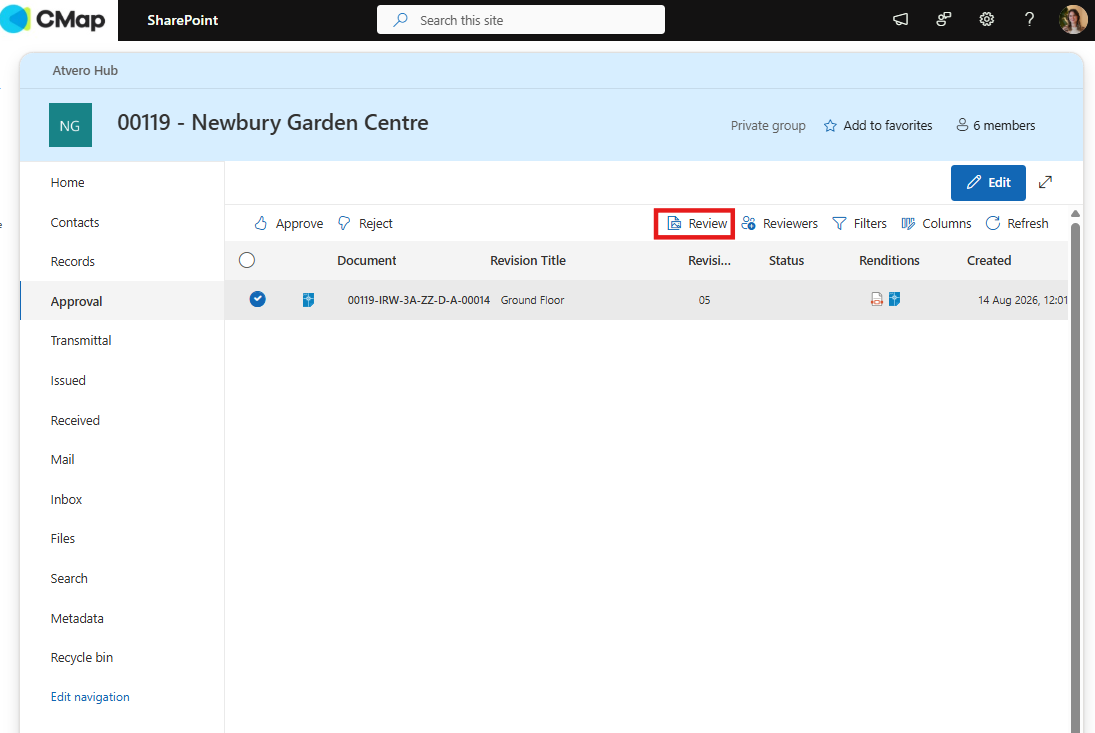
Task: Sort by the Renditions column header
Action: pos(889,260)
